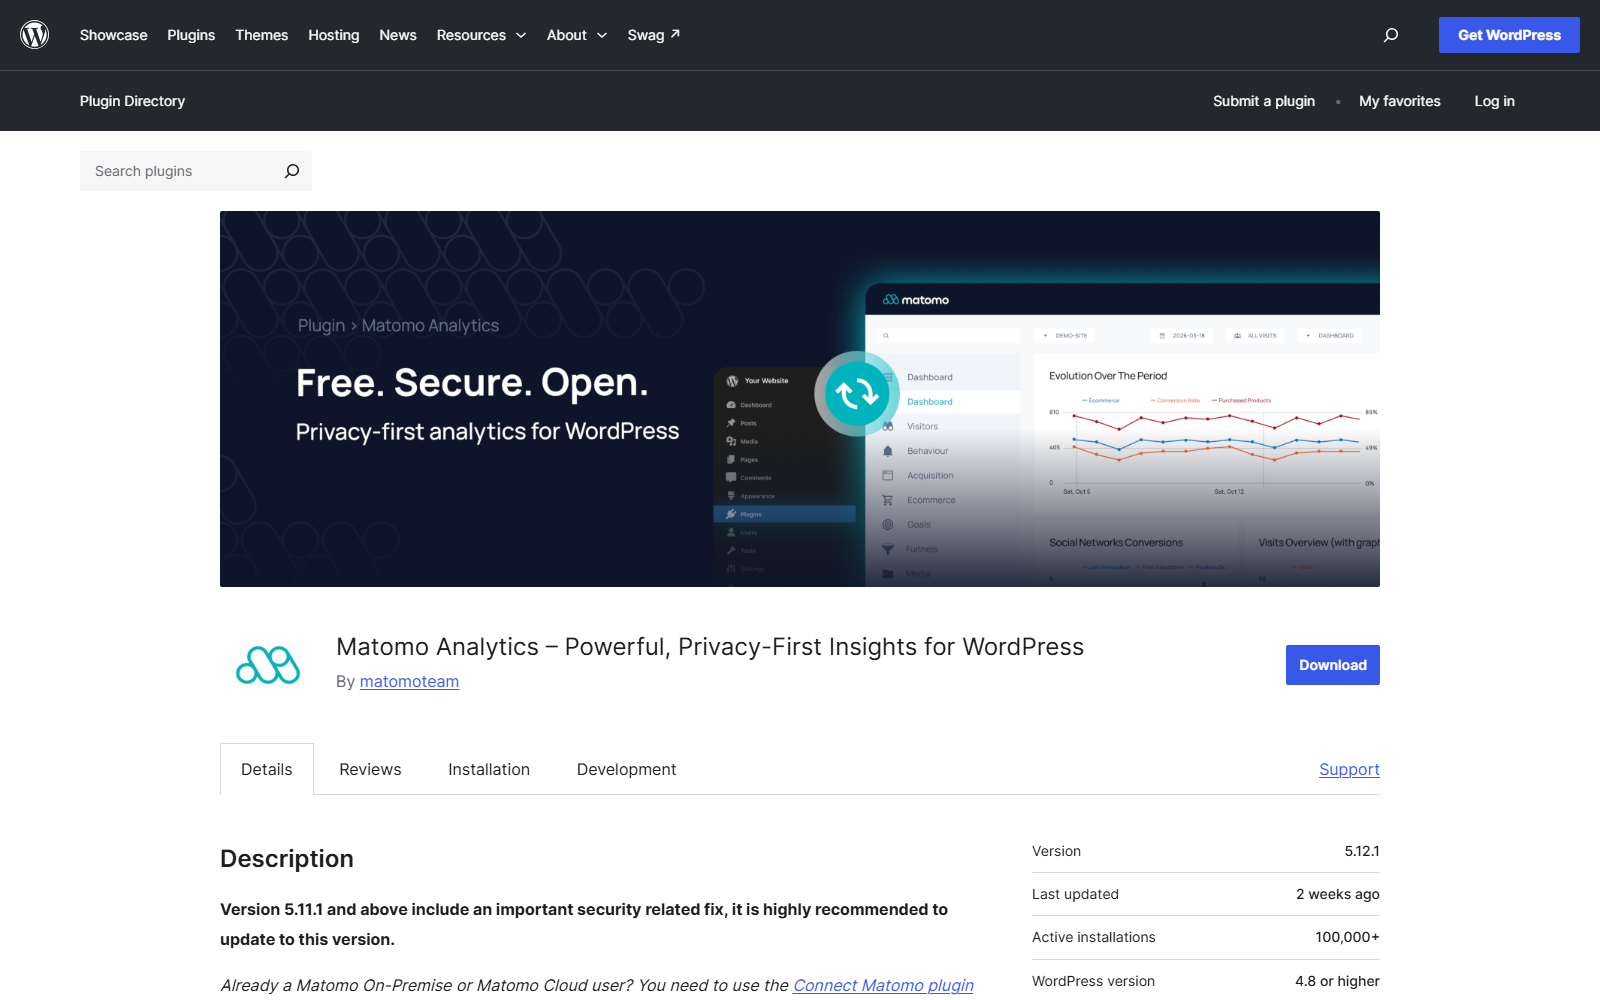Screen dimensions: 1600x1000
Task: Select the Details tab
Action: coord(267,769)
